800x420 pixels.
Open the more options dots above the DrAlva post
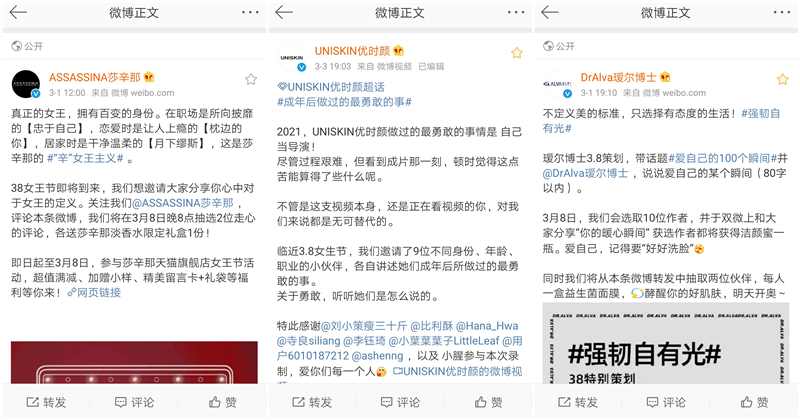(x=782, y=12)
